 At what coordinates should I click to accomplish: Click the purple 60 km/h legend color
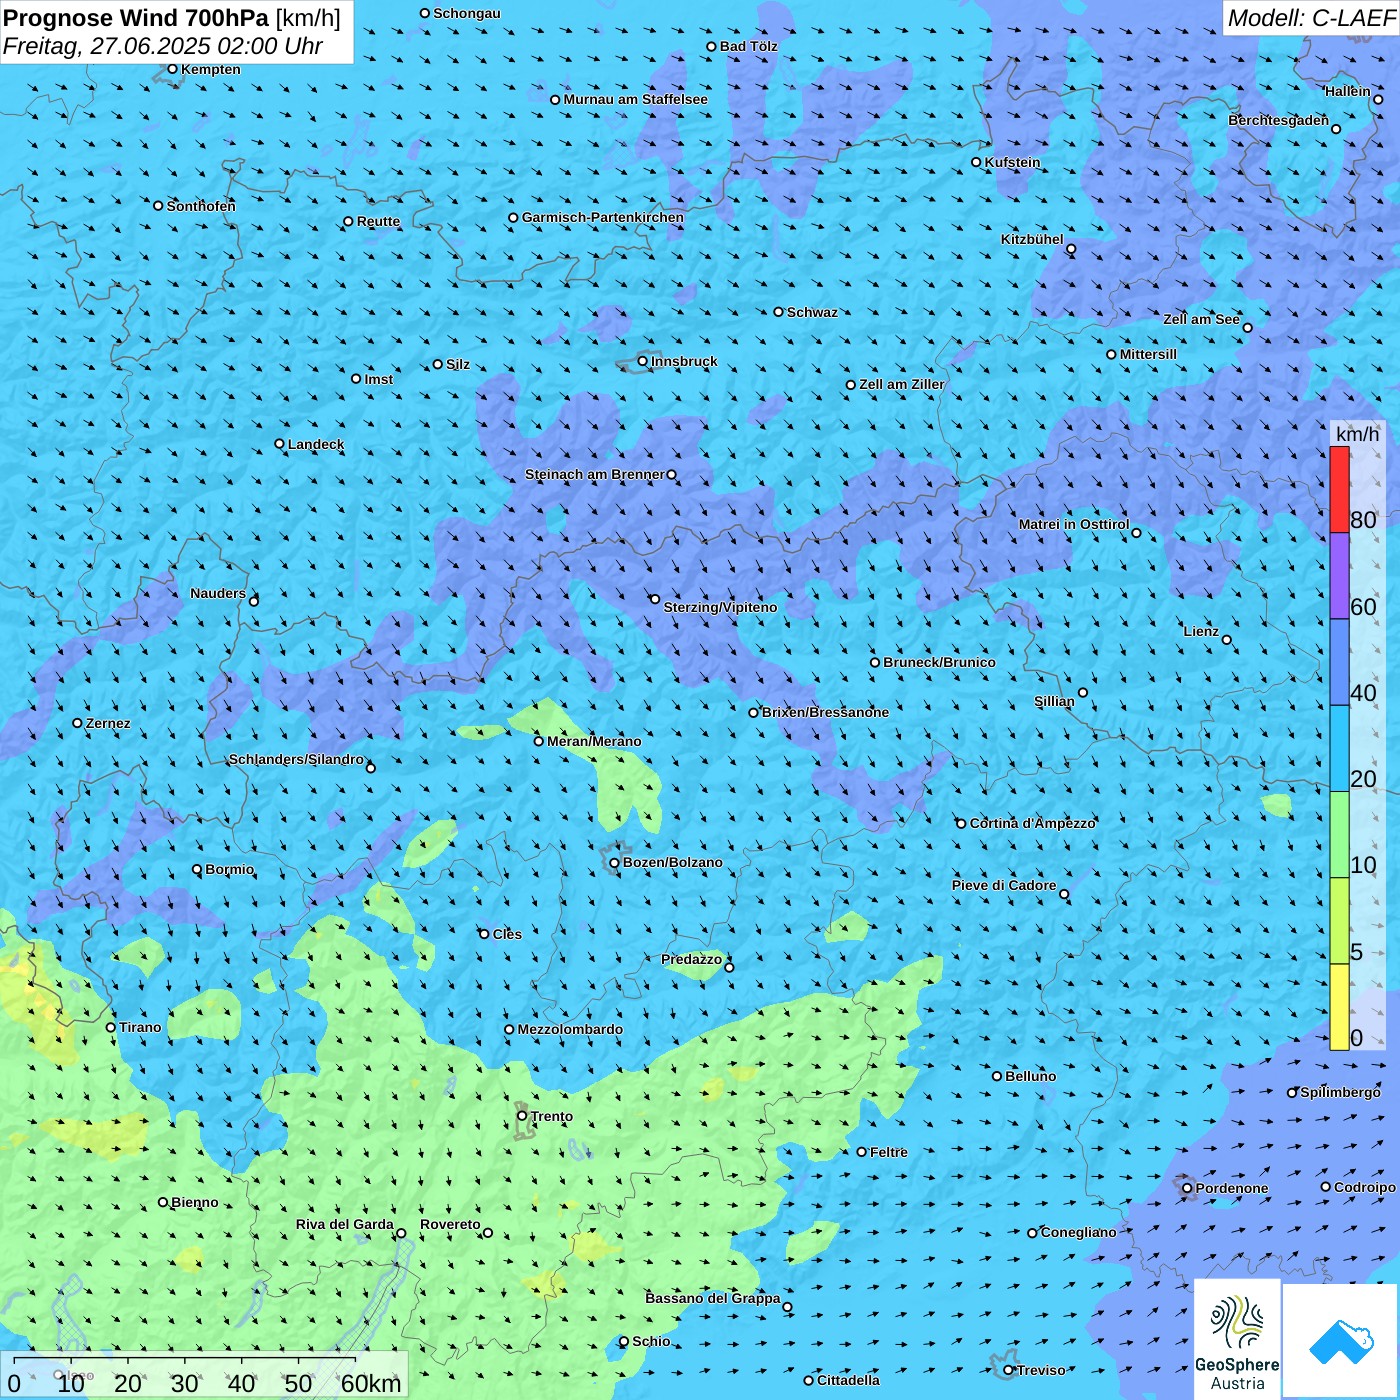1339,576
